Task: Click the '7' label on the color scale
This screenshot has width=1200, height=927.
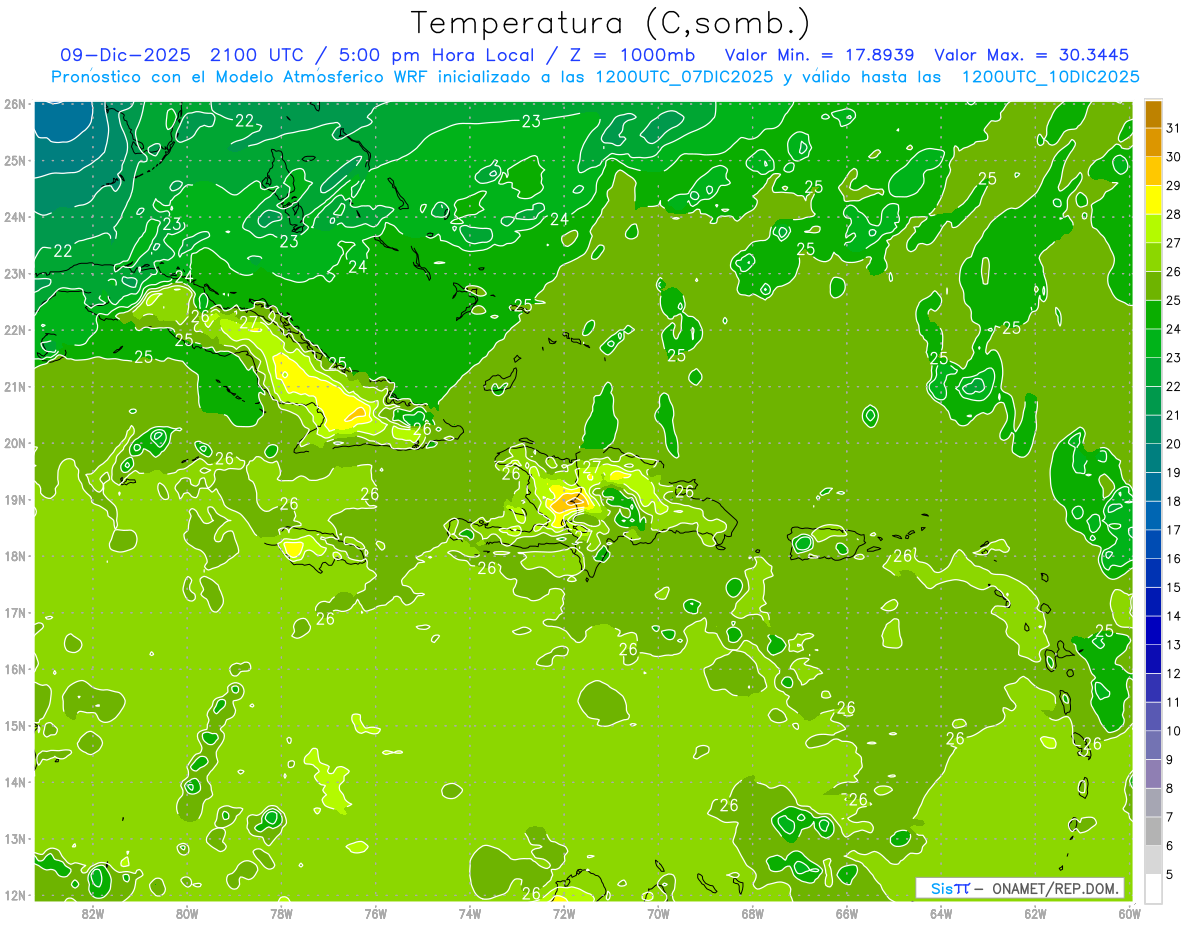Action: pos(1170,817)
